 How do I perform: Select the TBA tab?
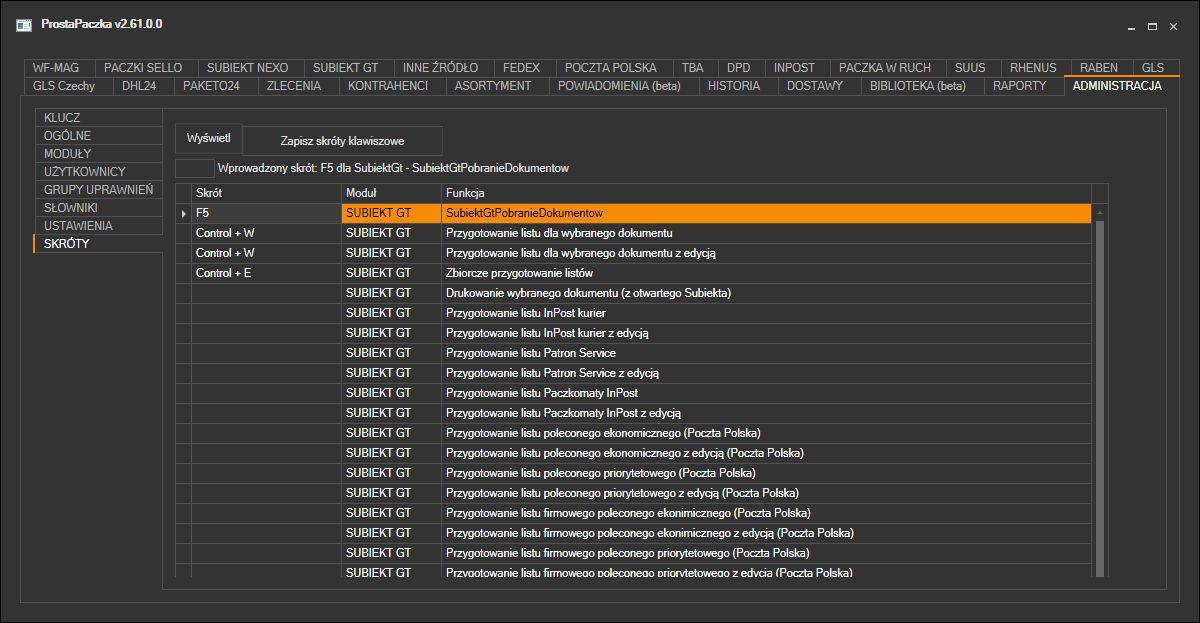click(x=693, y=68)
